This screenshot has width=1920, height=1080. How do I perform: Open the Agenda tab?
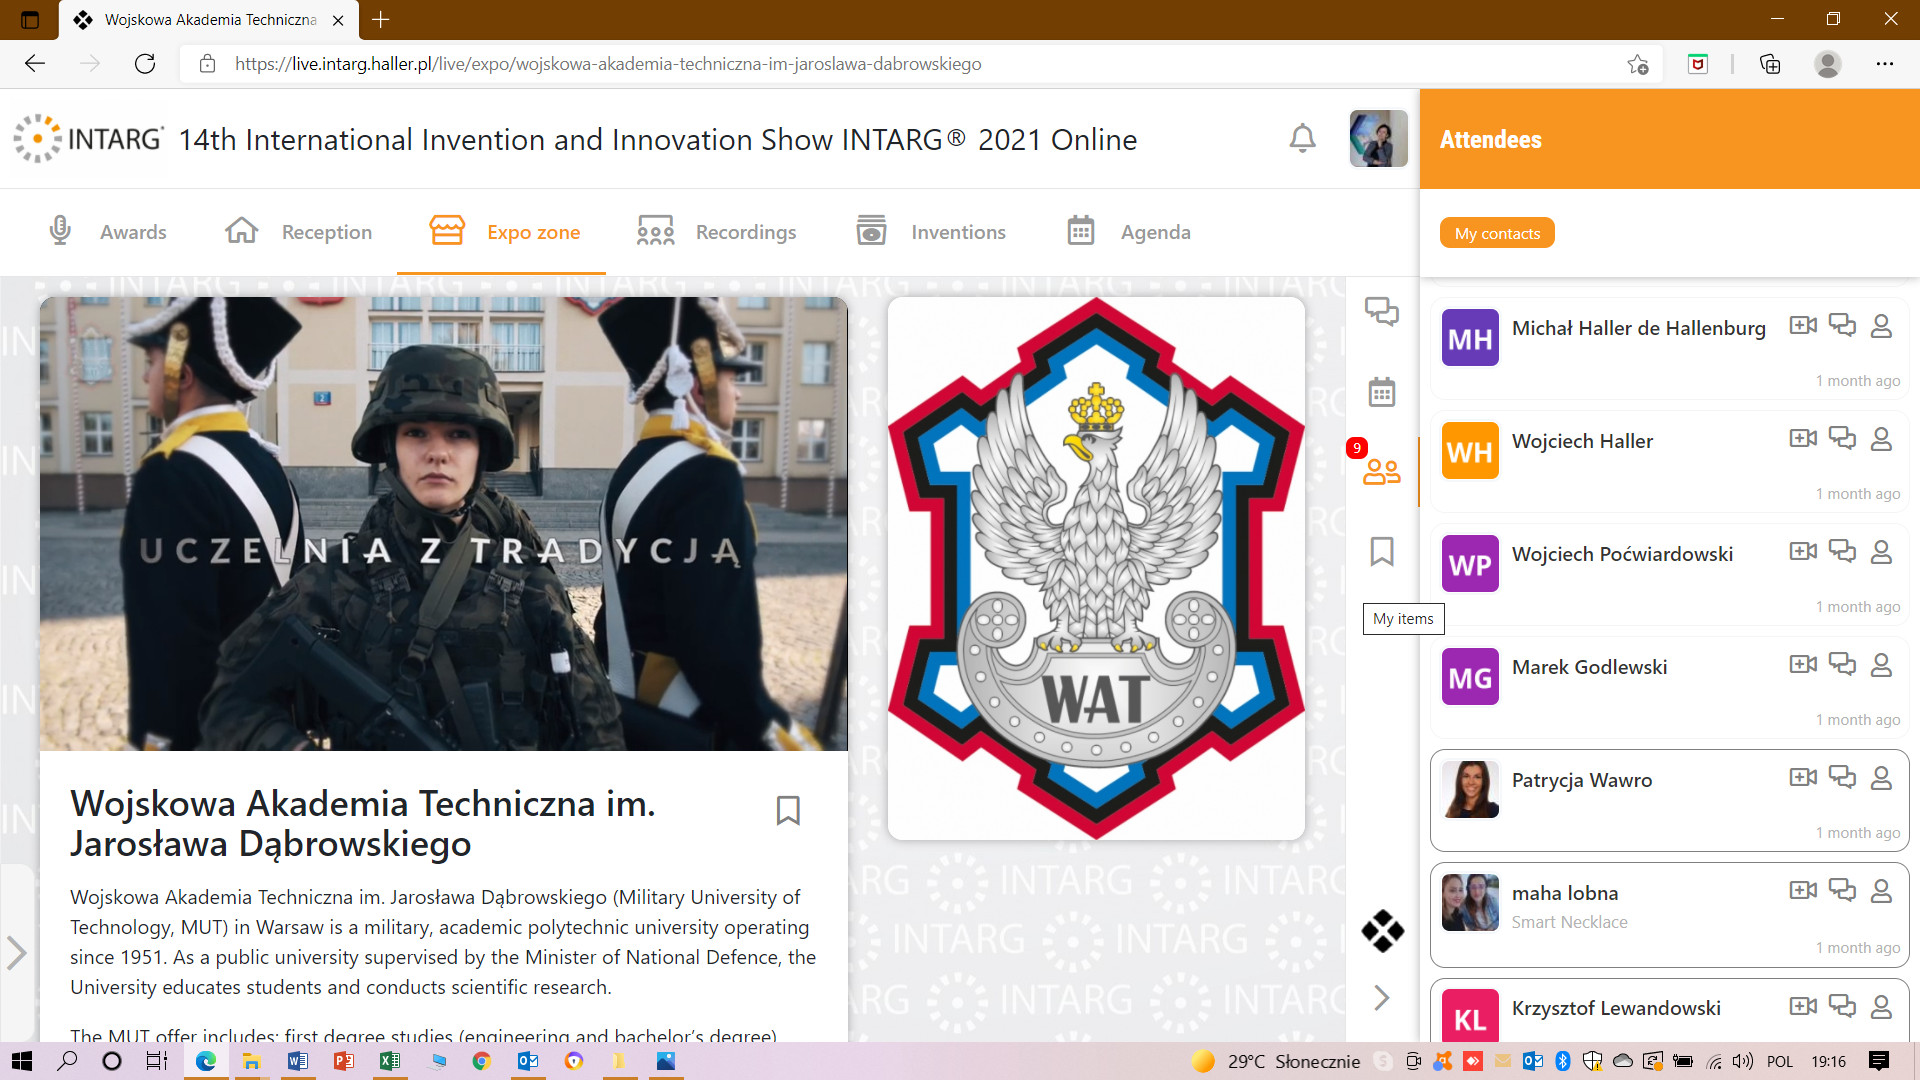coord(1129,232)
